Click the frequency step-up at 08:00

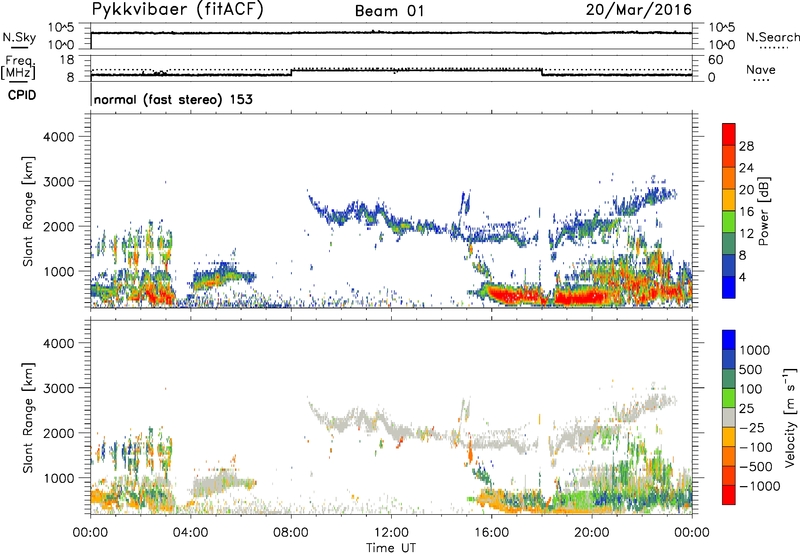click(291, 72)
